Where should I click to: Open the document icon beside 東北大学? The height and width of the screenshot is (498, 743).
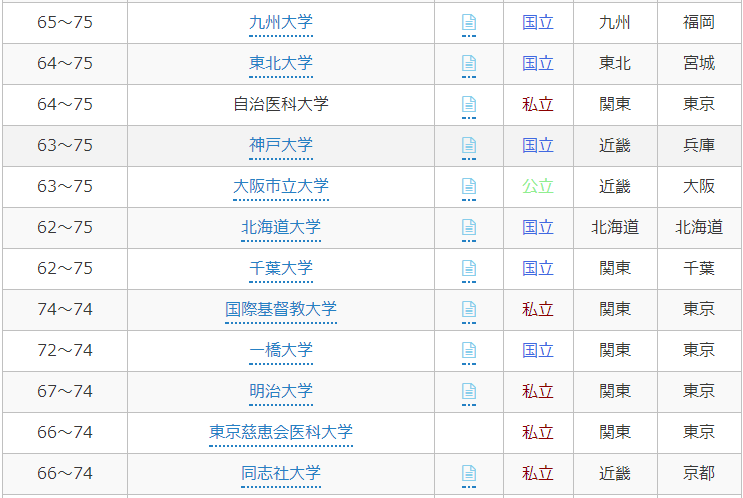click(468, 63)
